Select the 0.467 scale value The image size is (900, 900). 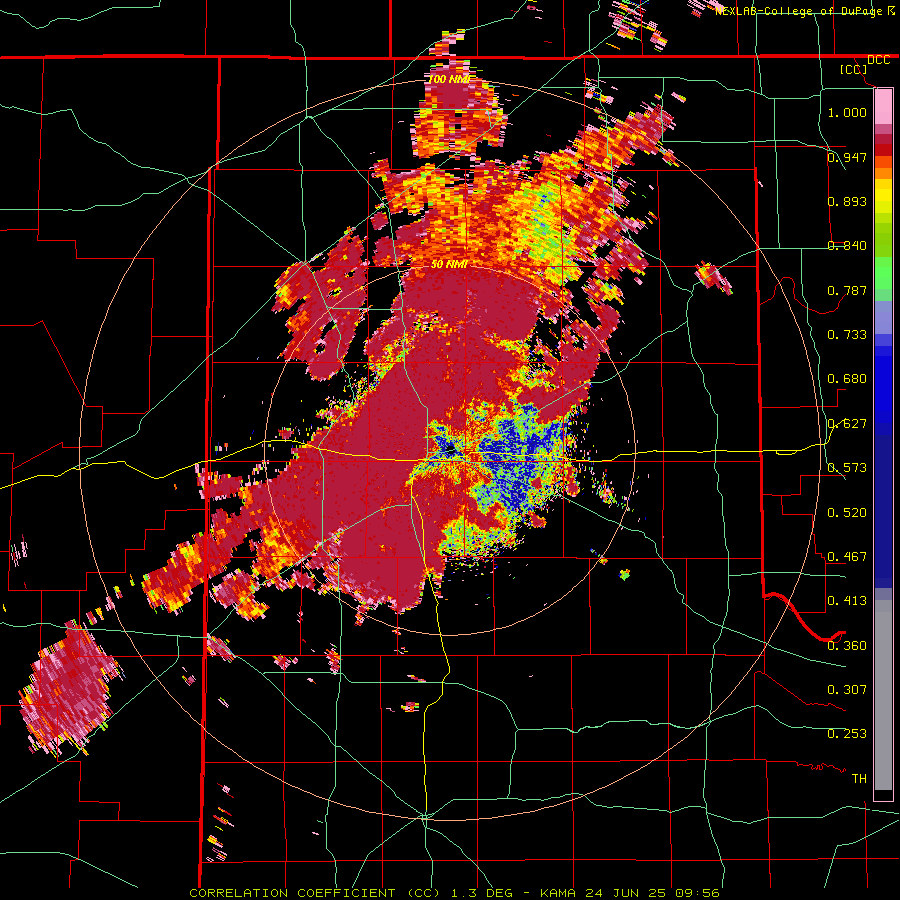tap(847, 557)
